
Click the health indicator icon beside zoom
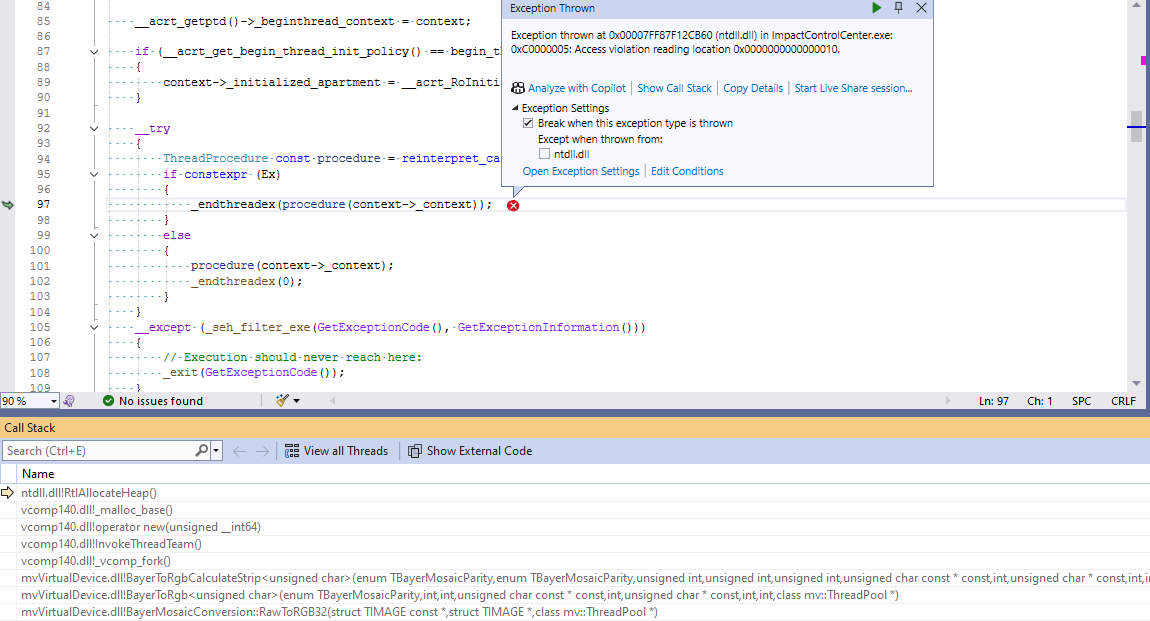coord(69,401)
